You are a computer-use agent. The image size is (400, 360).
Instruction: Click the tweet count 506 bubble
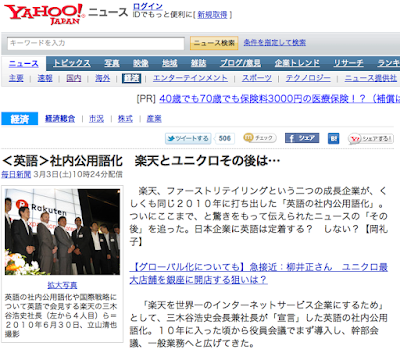(x=225, y=138)
